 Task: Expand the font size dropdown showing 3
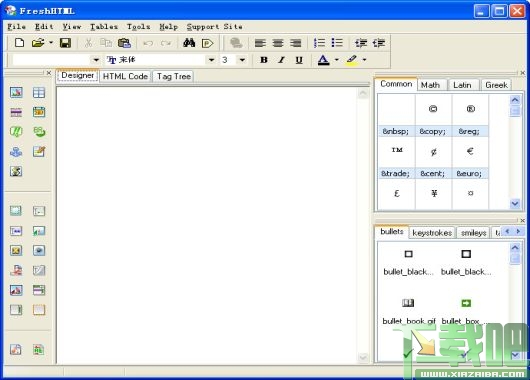242,60
